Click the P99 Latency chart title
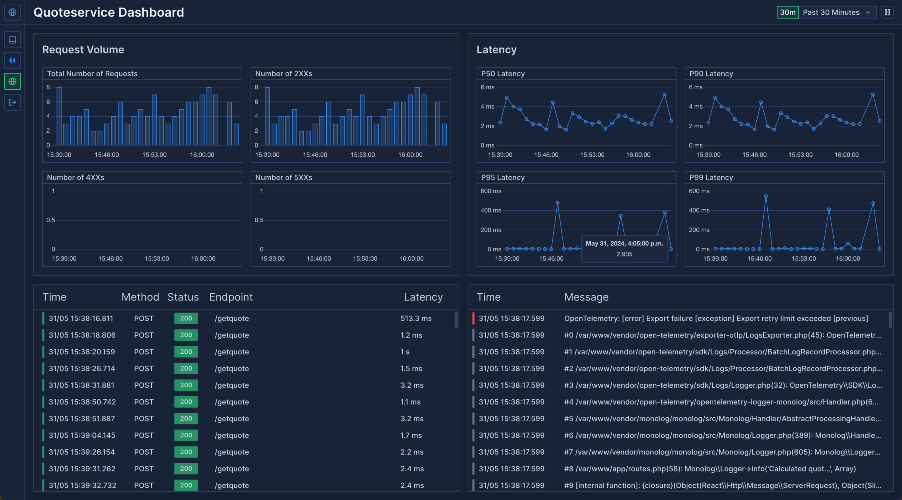Image resolution: width=902 pixels, height=500 pixels. [711, 178]
